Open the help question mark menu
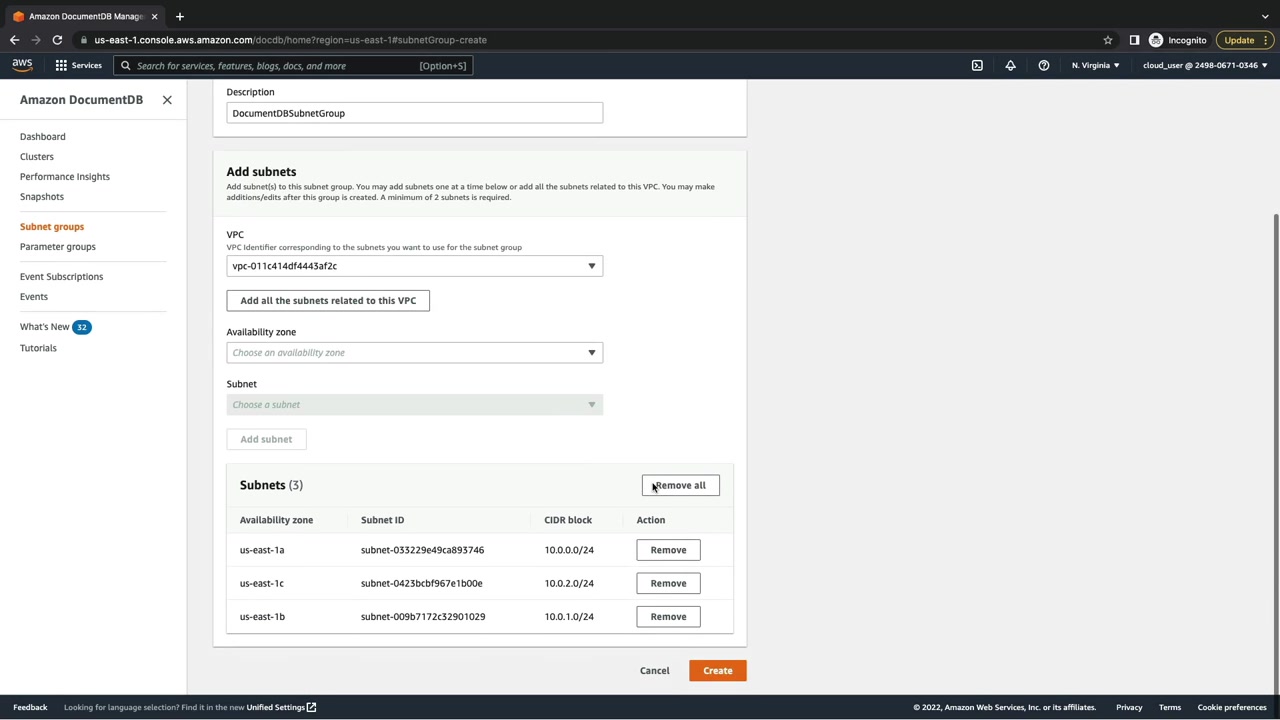This screenshot has width=1280, height=720. pos(1043,66)
